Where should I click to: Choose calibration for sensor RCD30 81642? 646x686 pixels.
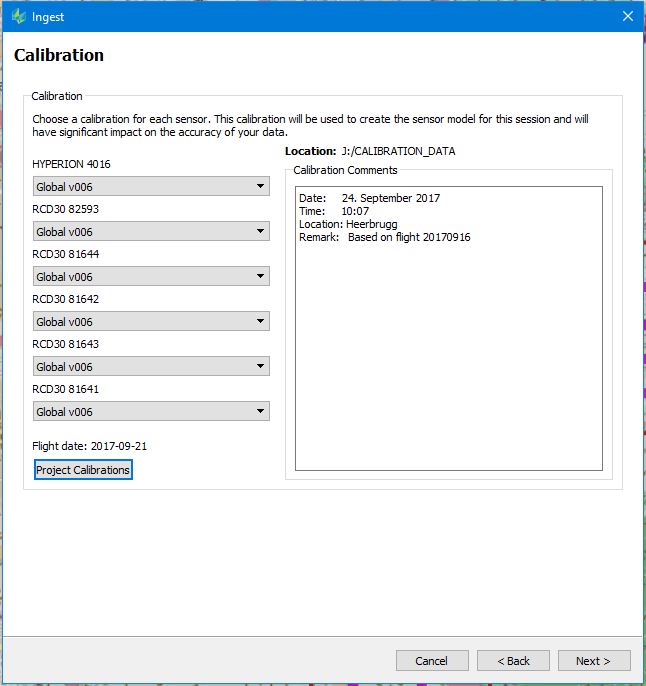click(x=151, y=321)
